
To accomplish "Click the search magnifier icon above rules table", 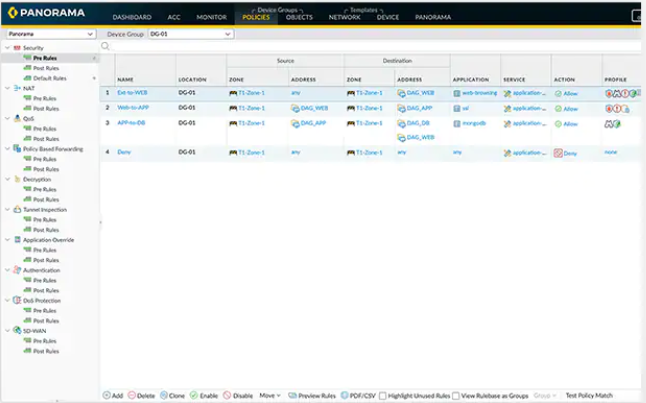I will (x=106, y=47).
